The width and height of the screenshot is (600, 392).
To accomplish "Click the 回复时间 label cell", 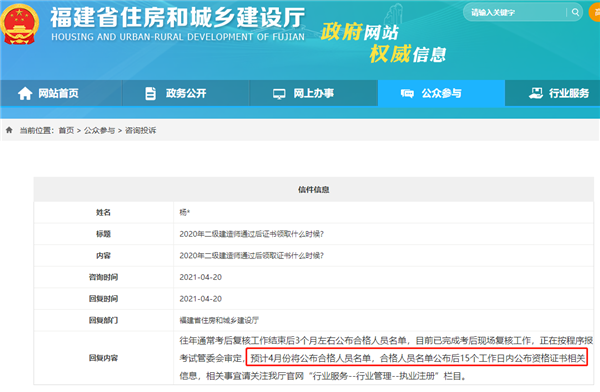I will (104, 299).
